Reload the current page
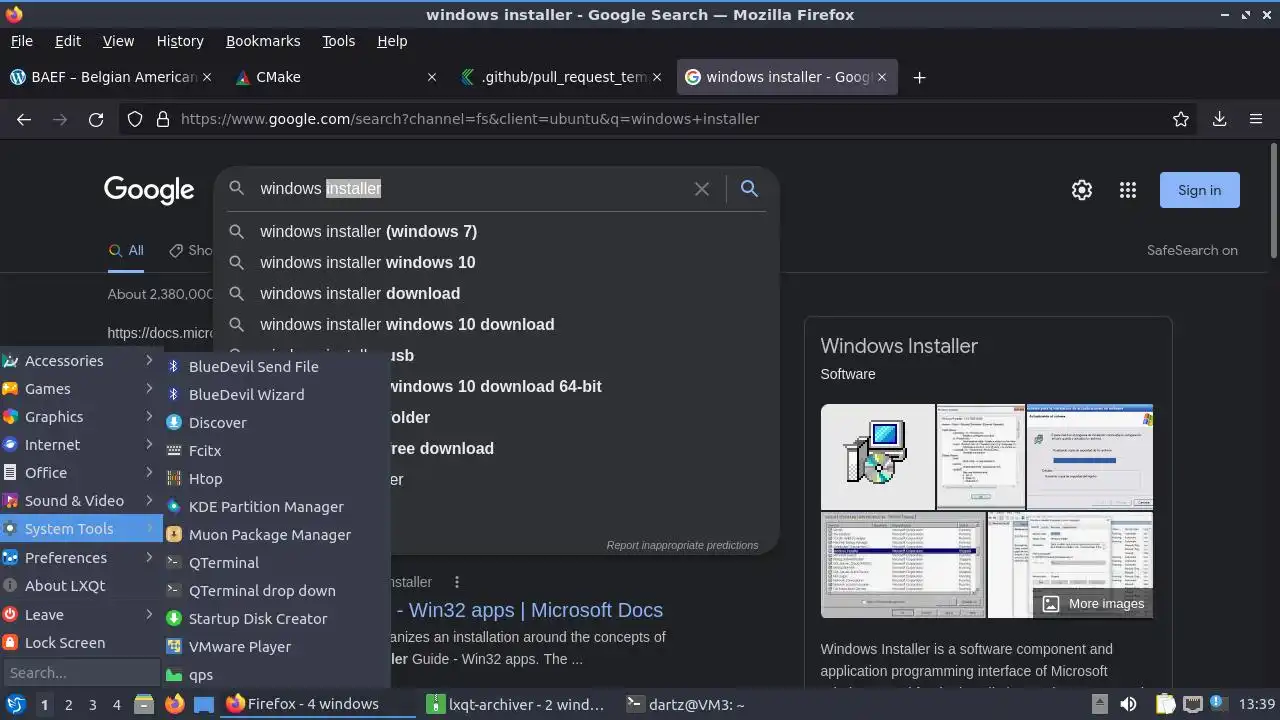Screen dimensions: 1280x720 click(x=96, y=119)
